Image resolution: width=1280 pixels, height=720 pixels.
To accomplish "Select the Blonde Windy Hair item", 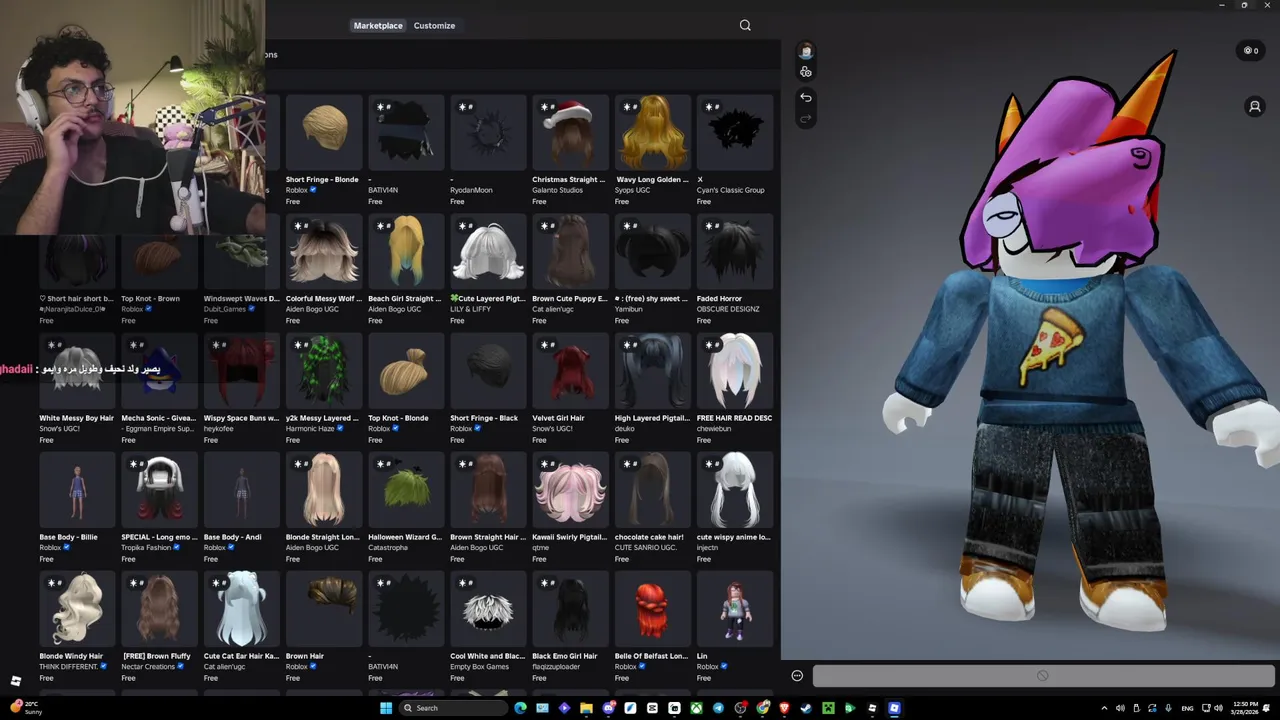I will pyautogui.click(x=77, y=609).
